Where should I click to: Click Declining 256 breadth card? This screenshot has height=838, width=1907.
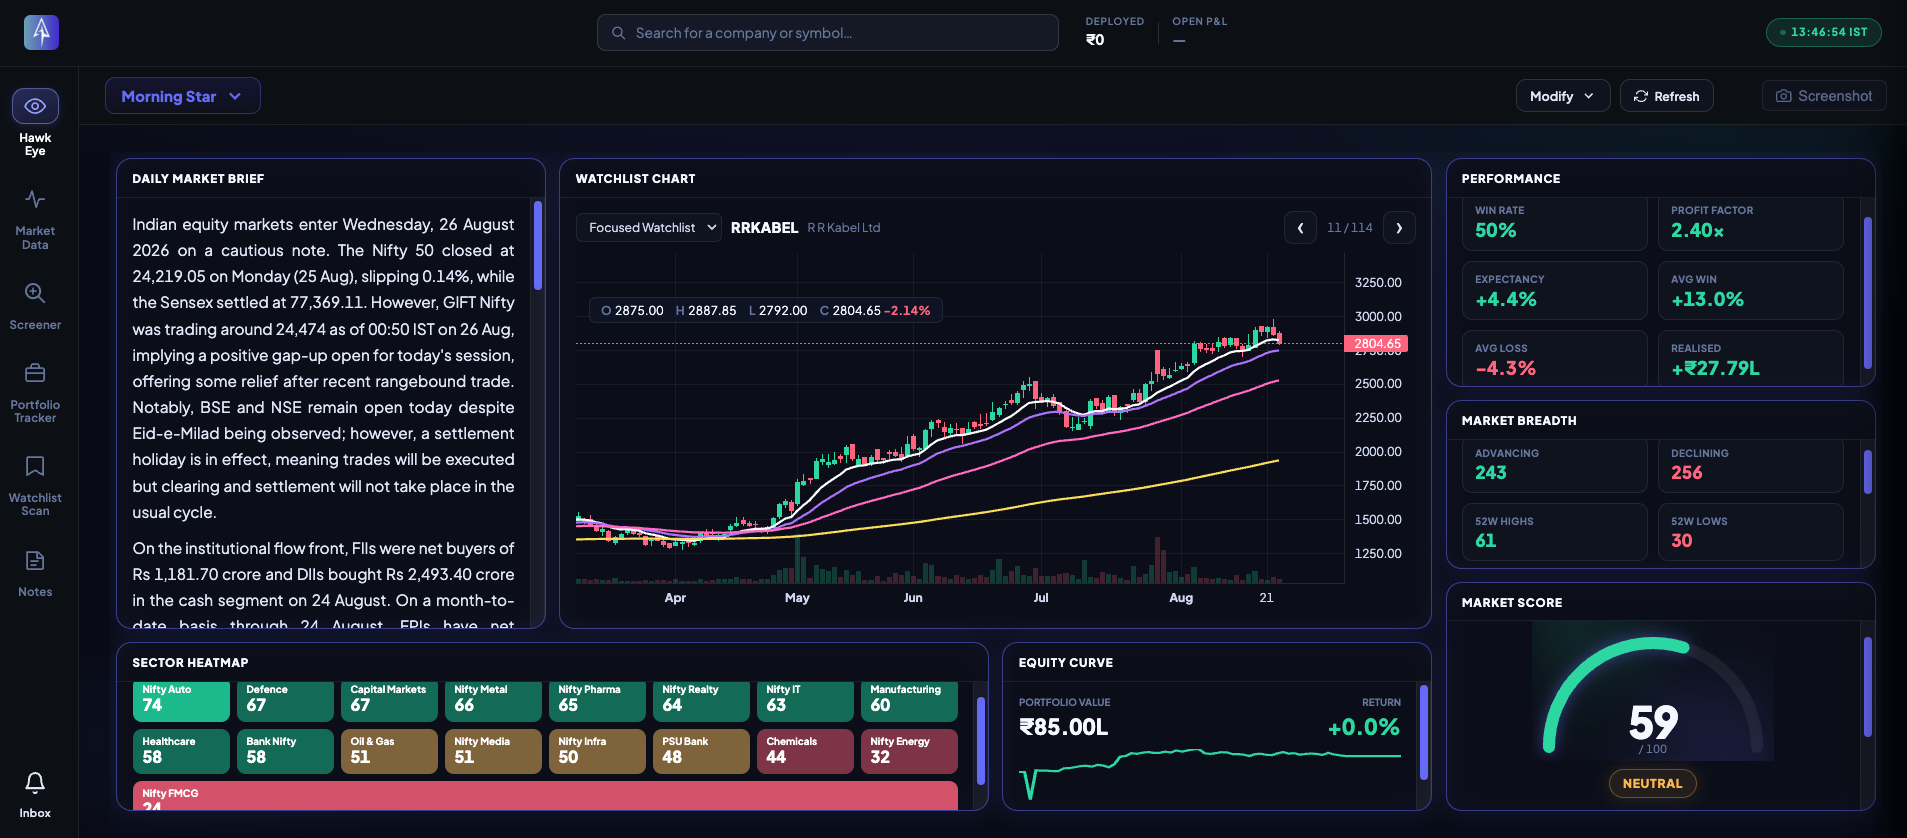[x=1750, y=466]
